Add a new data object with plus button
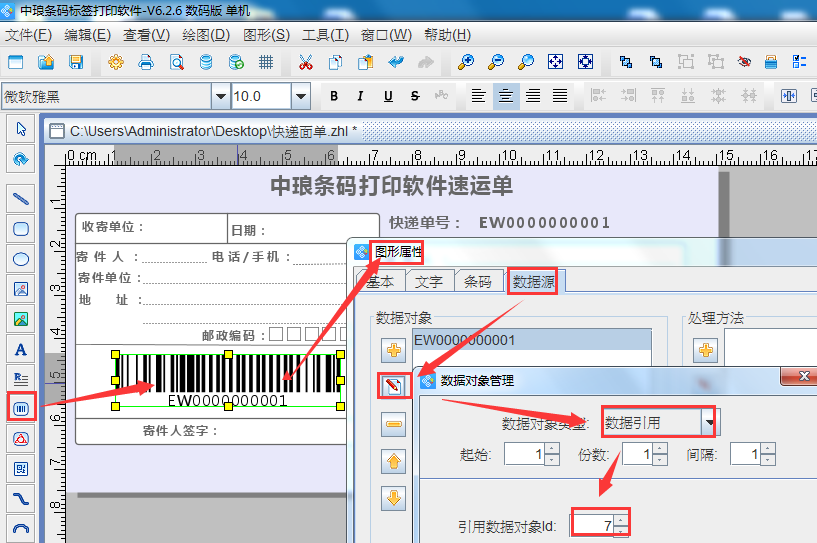The width and height of the screenshot is (817, 543). point(394,350)
